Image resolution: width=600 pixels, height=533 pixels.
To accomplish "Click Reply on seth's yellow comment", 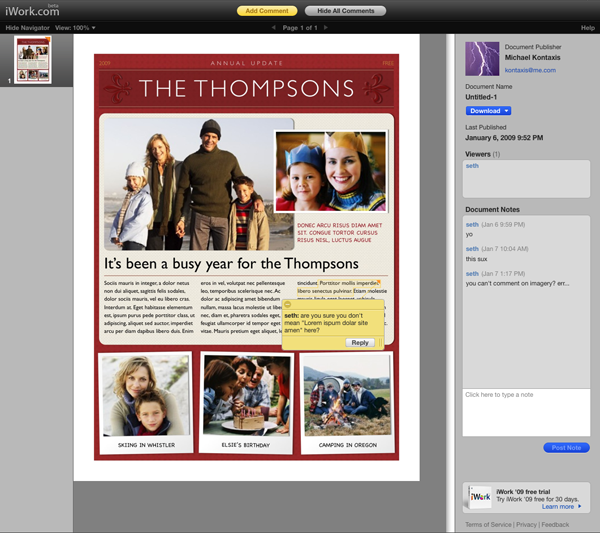I will click(361, 342).
